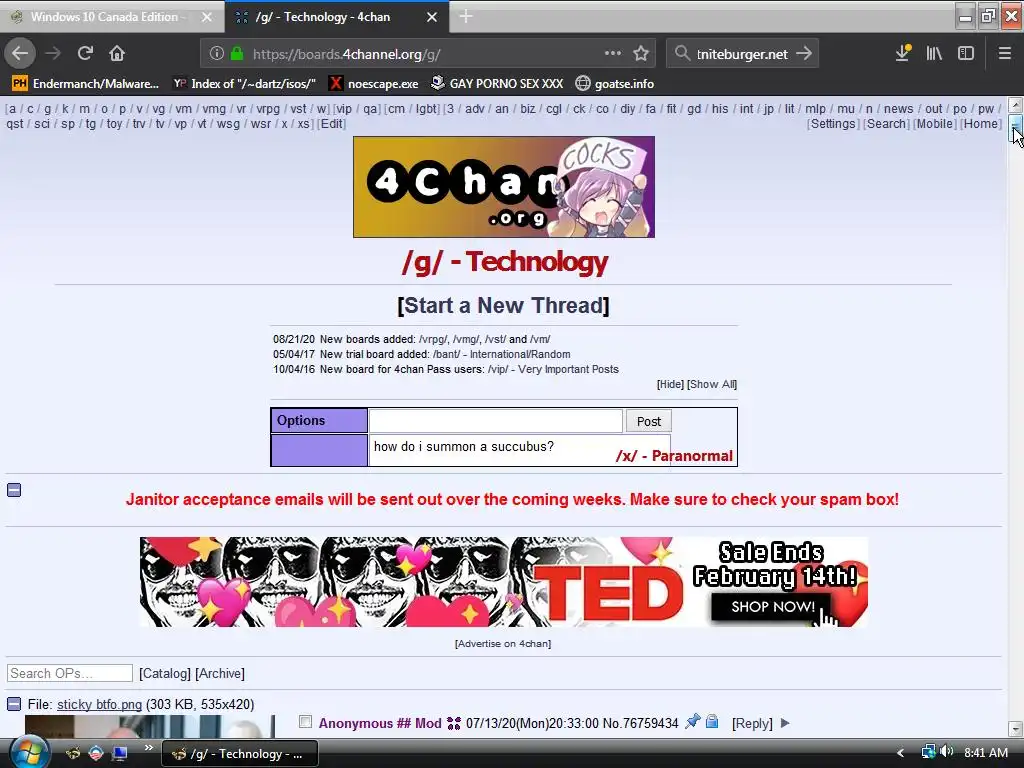Click the page scrollbar down arrow
Screen dimensions: 1024x768
point(1016,728)
